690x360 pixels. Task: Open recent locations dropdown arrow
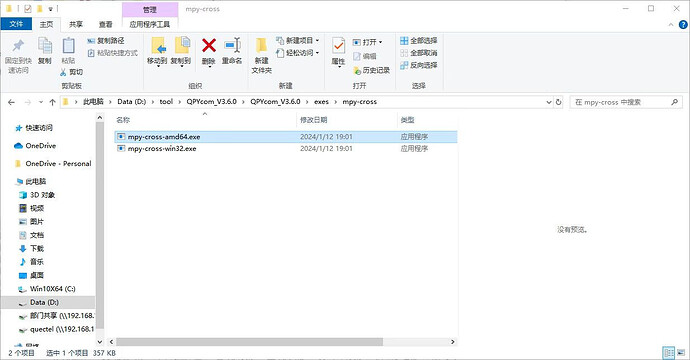pyautogui.click(x=40, y=102)
